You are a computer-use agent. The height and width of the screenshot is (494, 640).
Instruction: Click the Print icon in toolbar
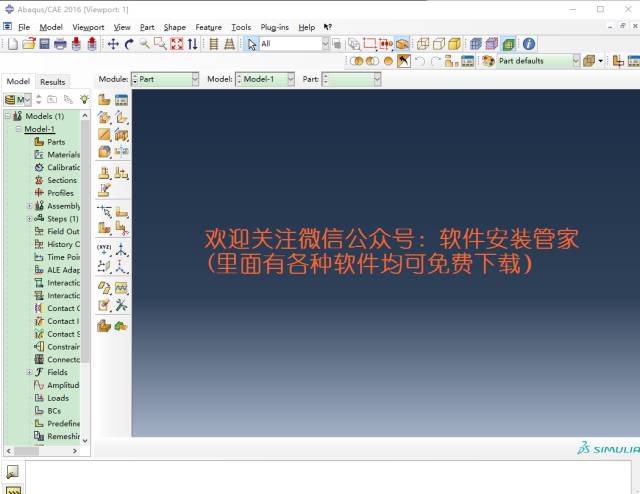(61, 44)
